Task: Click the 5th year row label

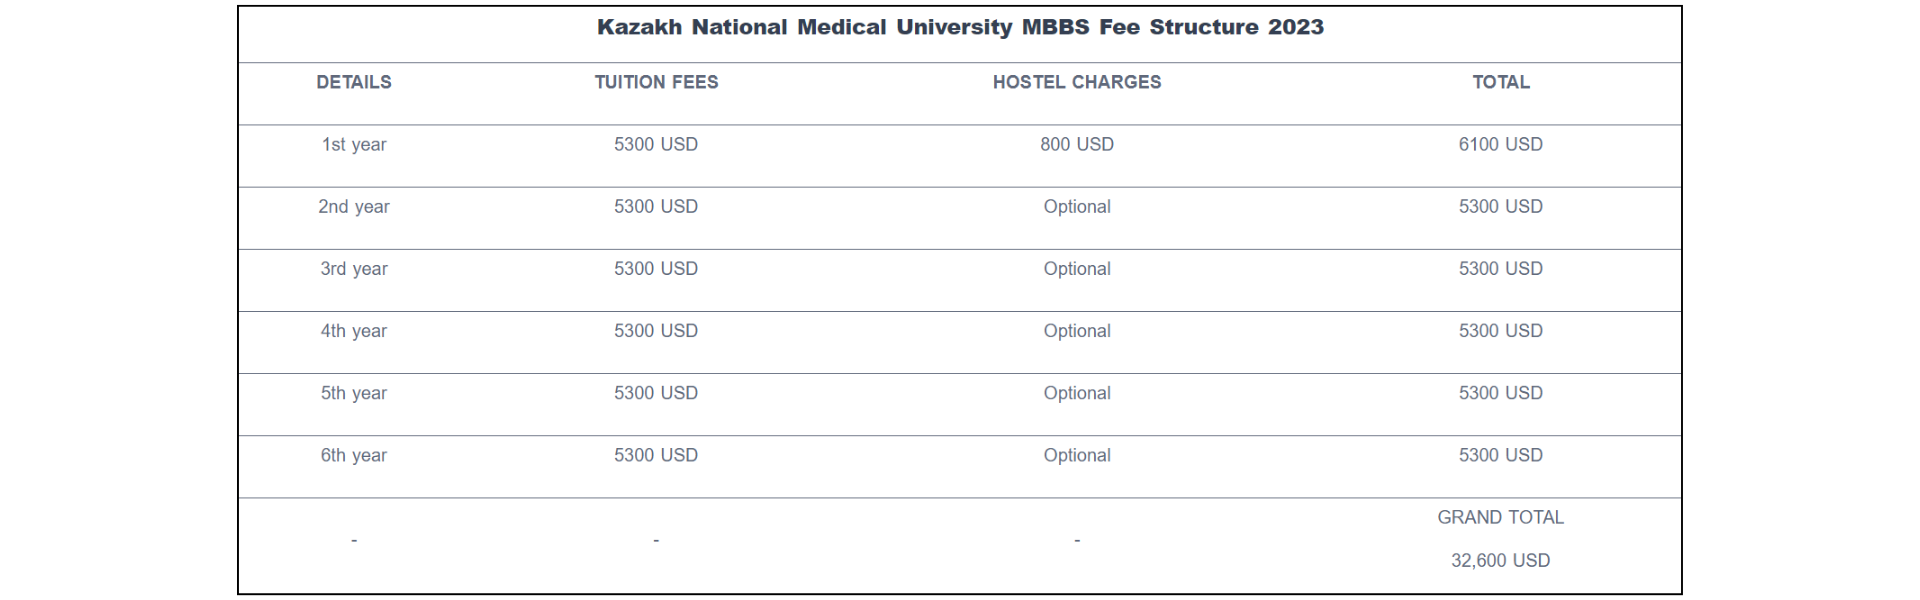Action: [354, 393]
